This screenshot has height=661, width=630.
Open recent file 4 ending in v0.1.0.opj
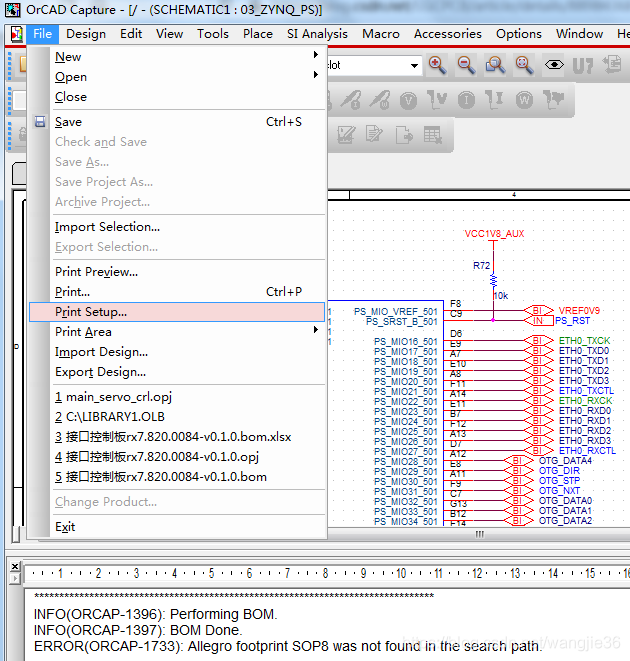[x=177, y=457]
